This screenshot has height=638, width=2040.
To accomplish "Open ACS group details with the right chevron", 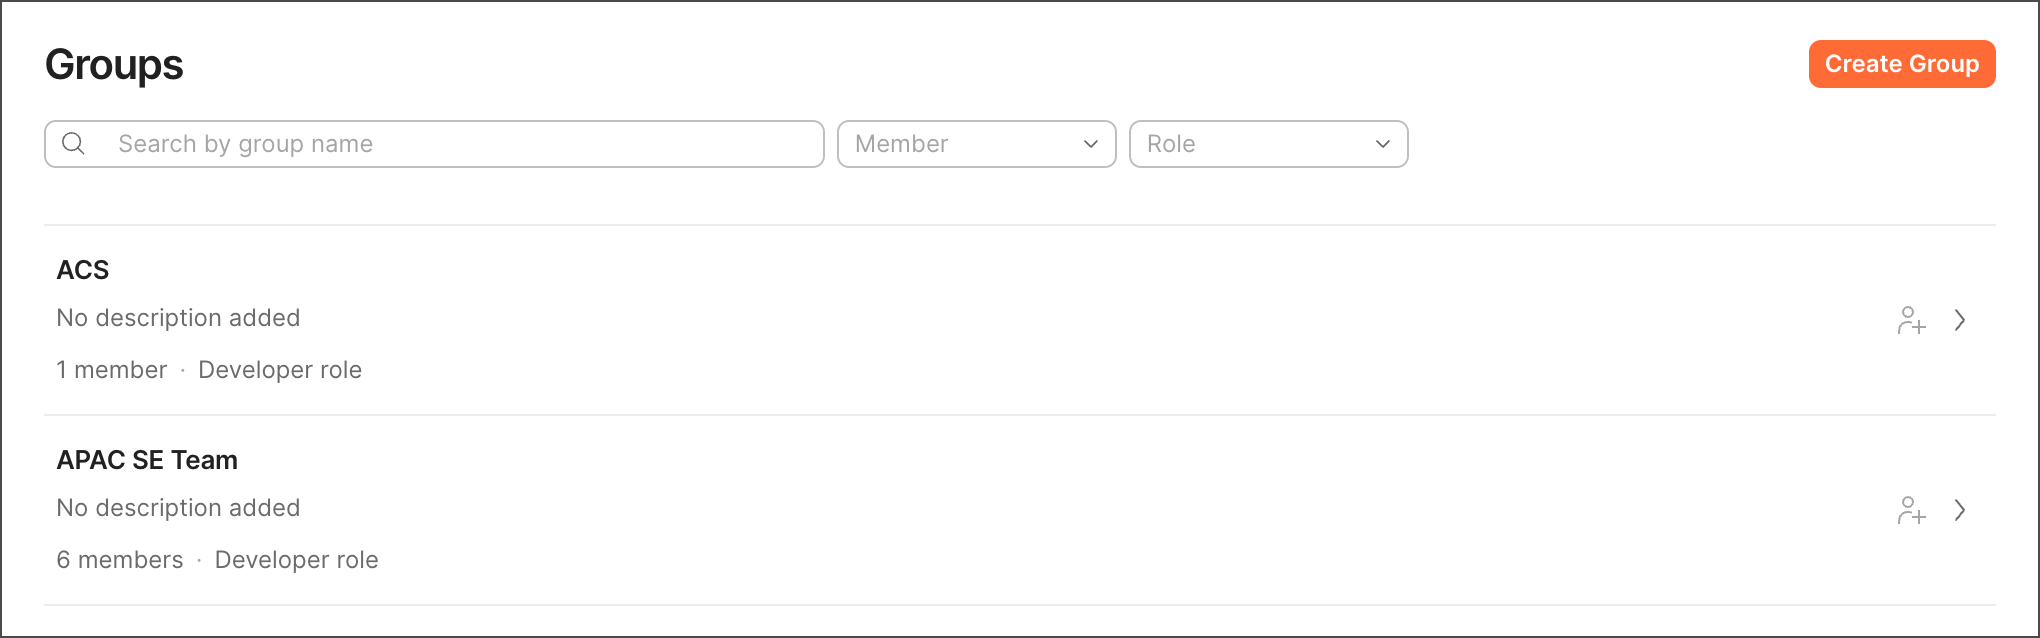I will [1960, 321].
